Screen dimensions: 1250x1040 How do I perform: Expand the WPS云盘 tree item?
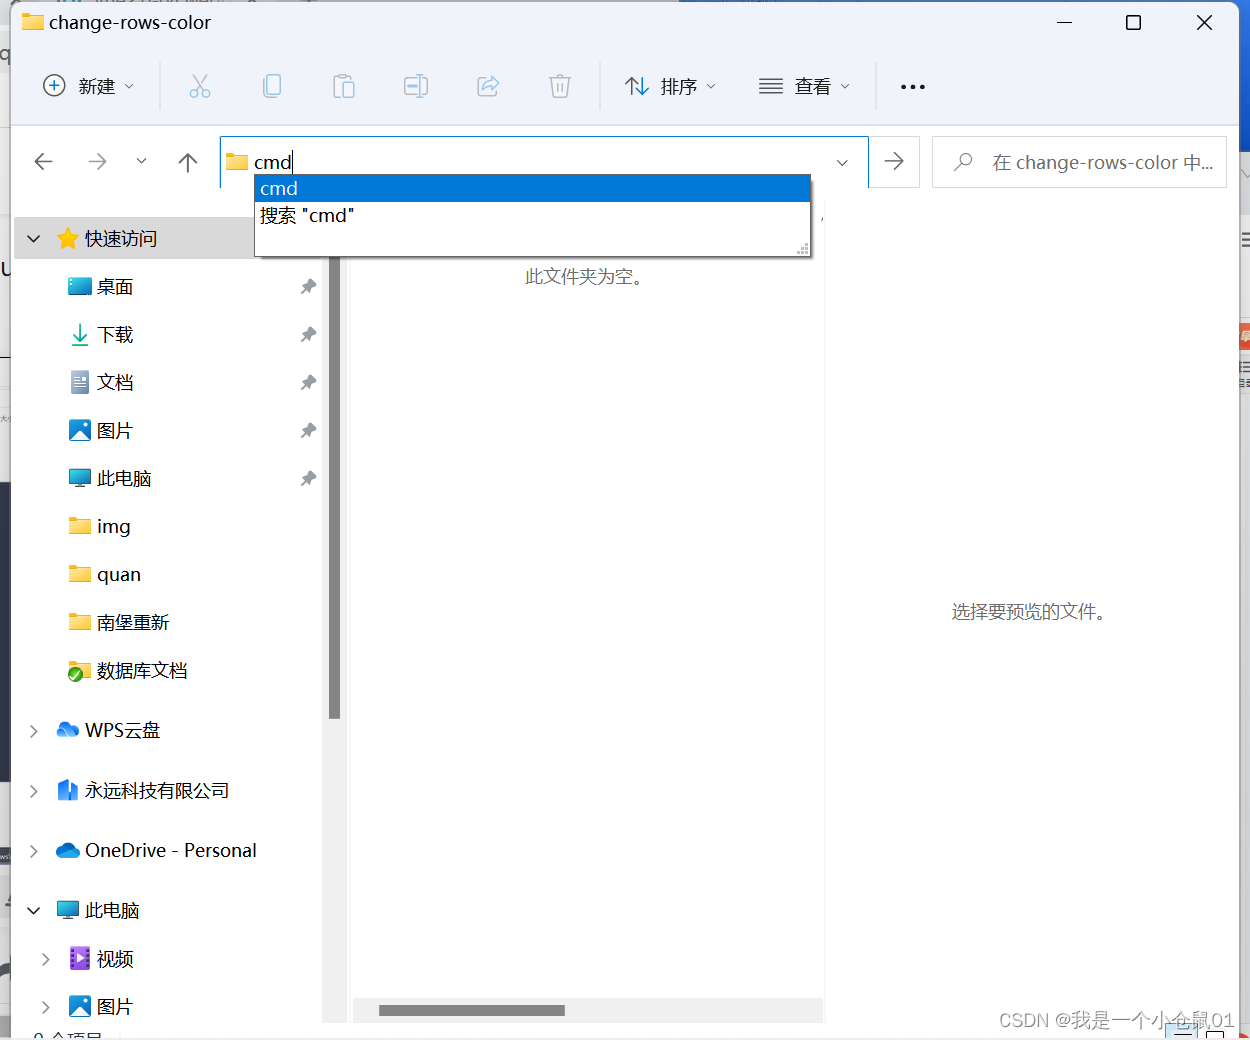pyautogui.click(x=33, y=730)
